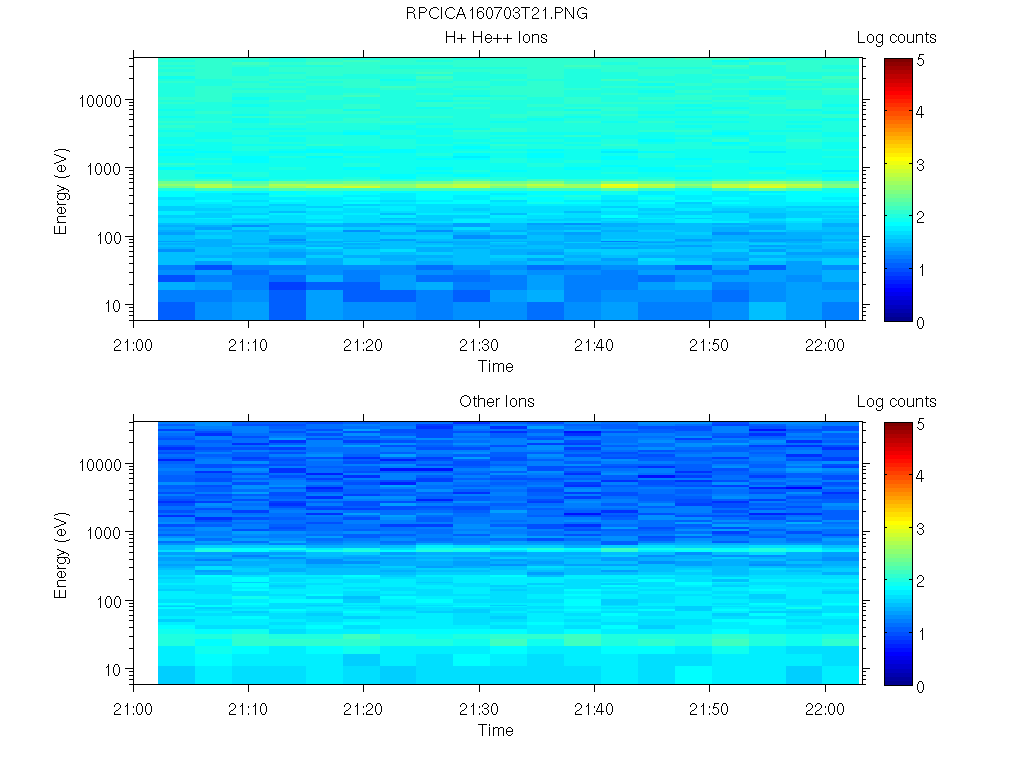
Task: Click the yellow band in the H+ He++ spectrogram
Action: click(509, 185)
